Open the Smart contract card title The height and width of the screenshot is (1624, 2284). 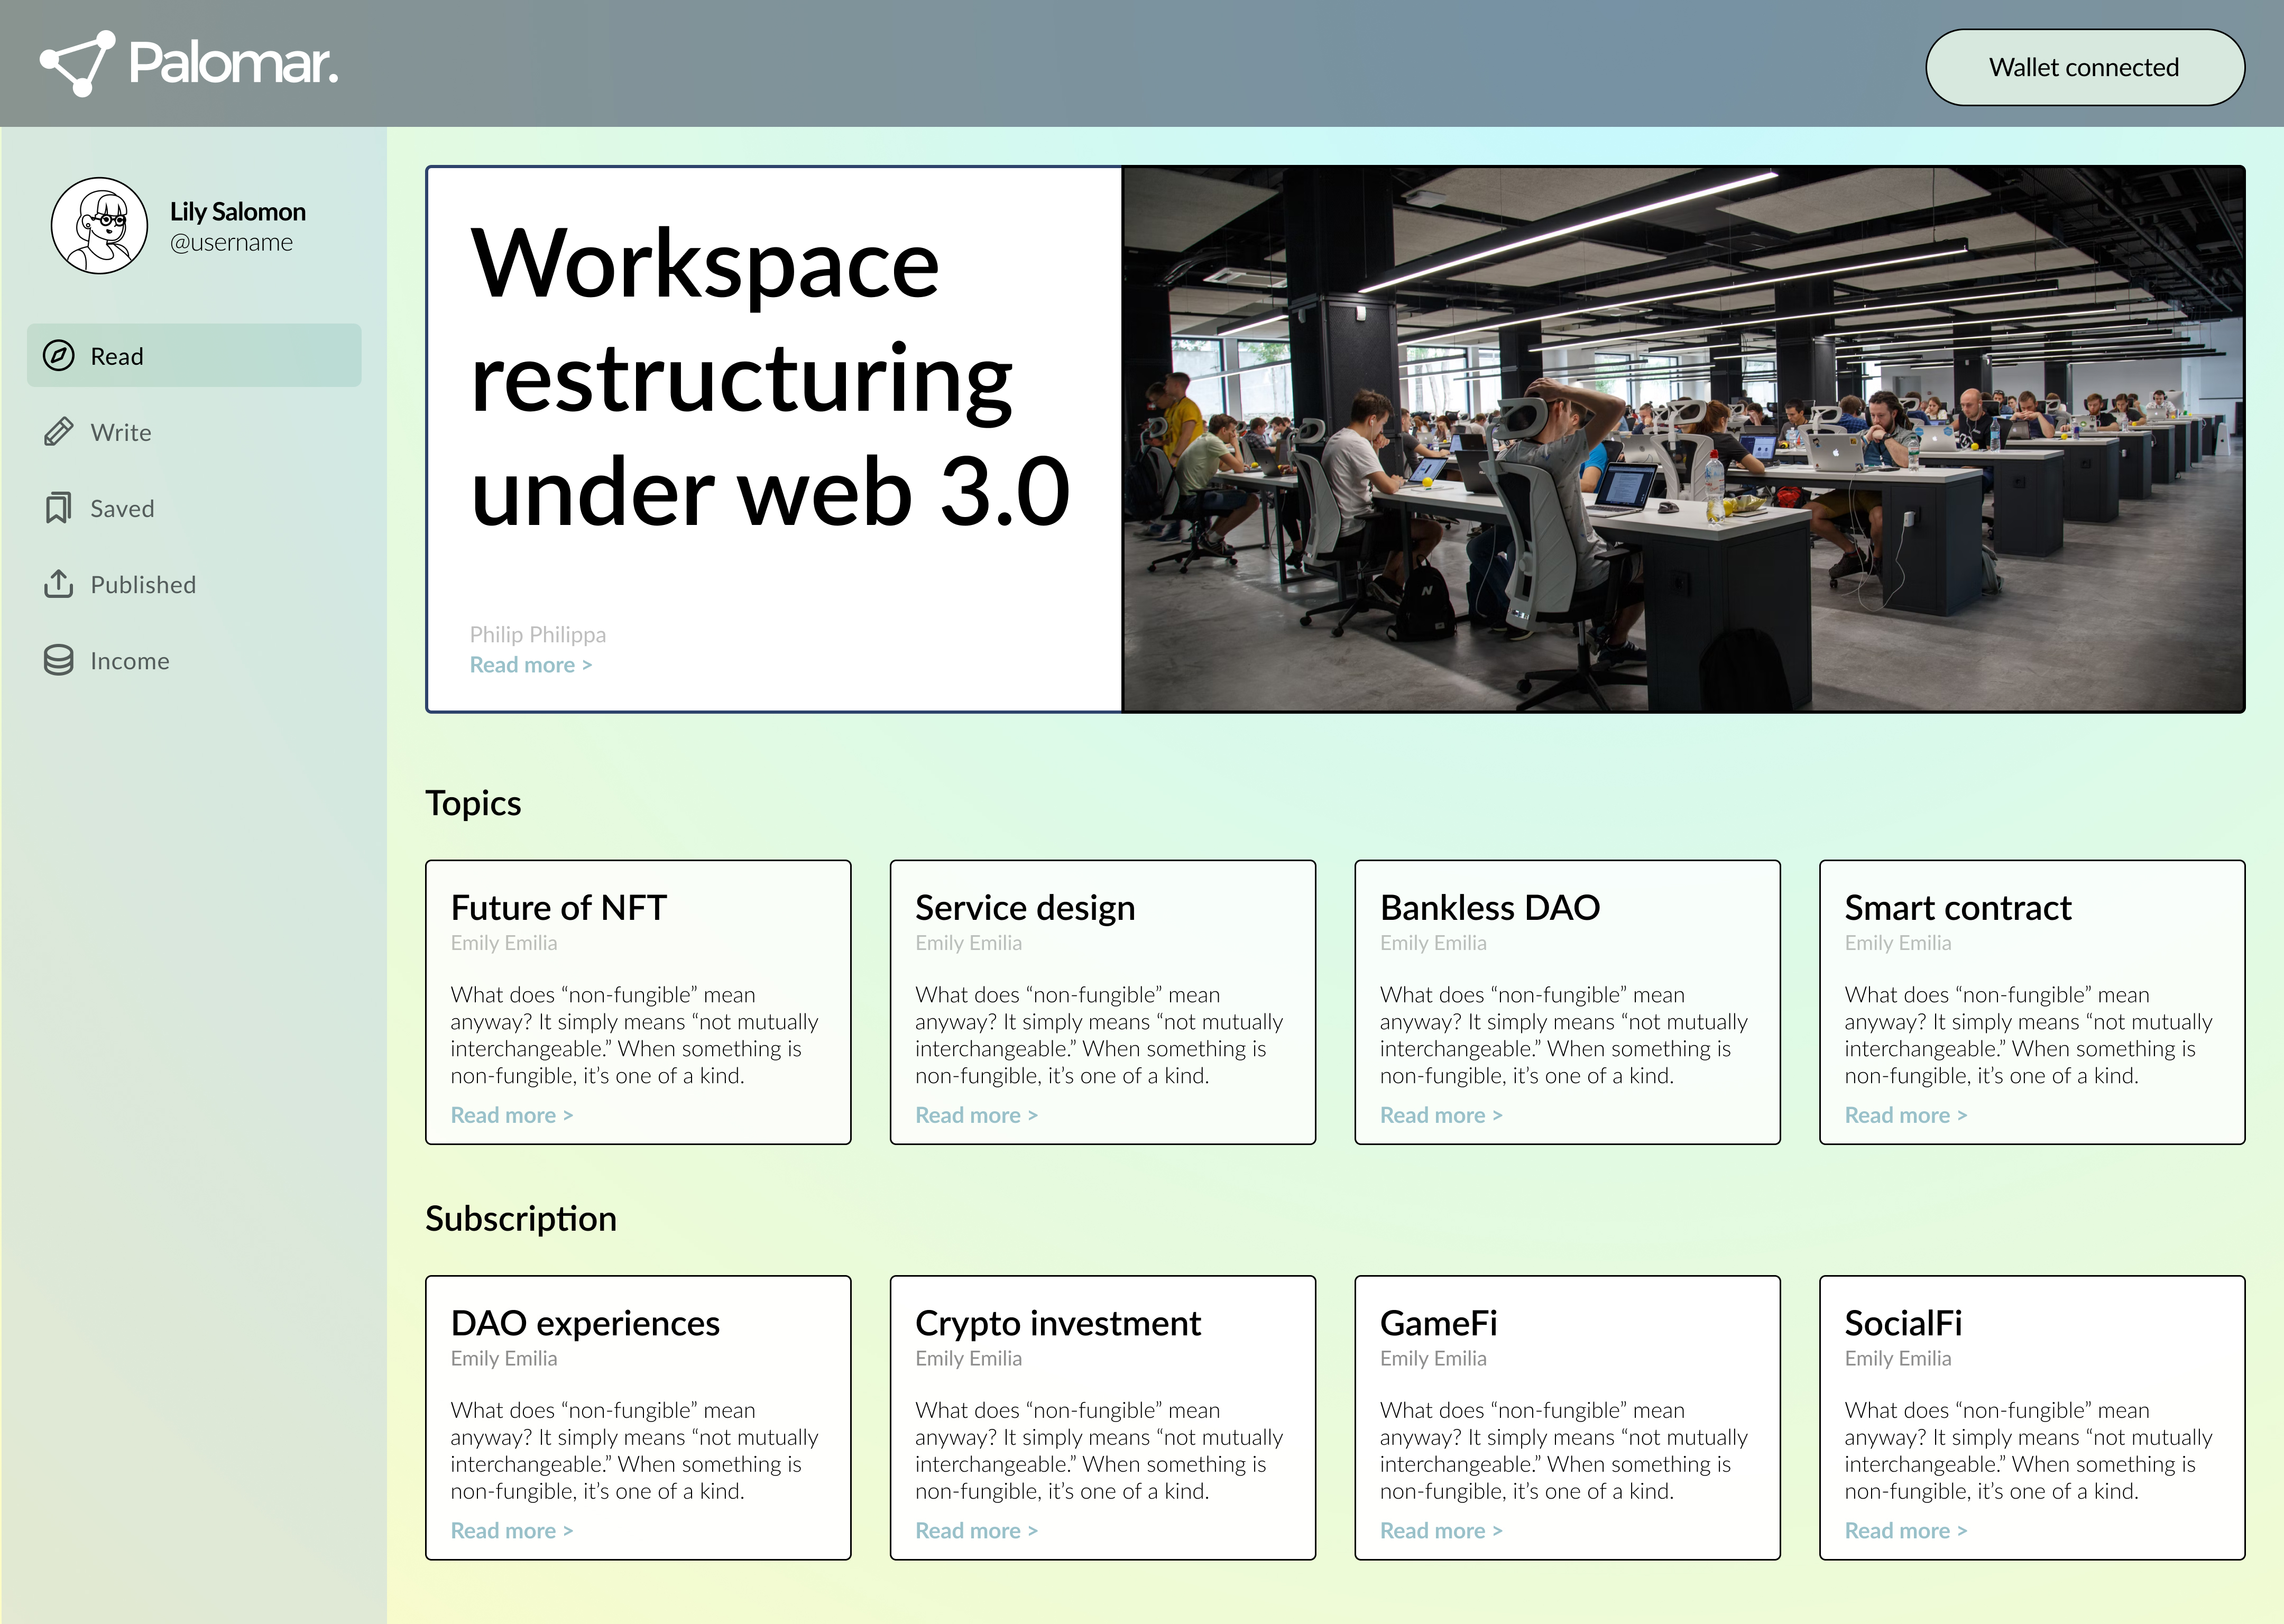1958,908
